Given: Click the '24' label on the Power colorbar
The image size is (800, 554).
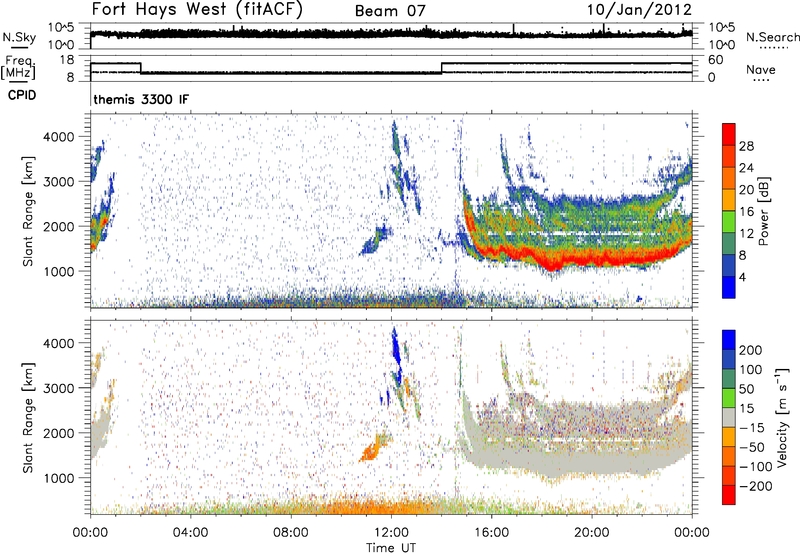Looking at the screenshot, I should (746, 168).
